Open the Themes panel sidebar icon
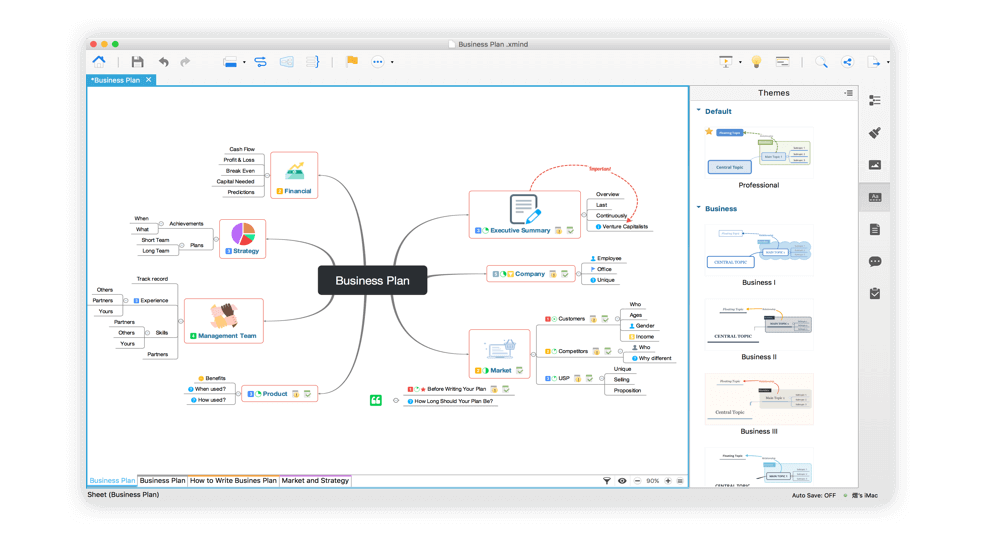Viewport: 1000px width, 540px height. click(875, 197)
